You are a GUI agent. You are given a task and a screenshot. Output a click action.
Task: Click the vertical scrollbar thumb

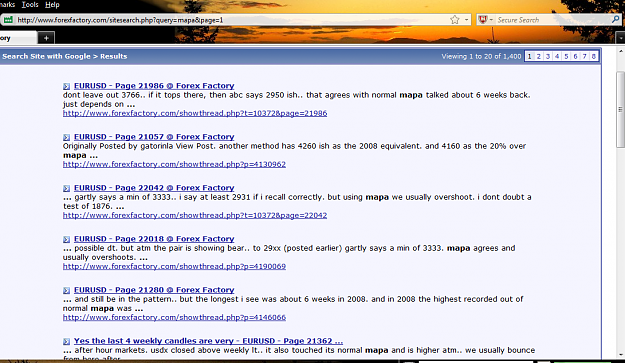coord(620,110)
